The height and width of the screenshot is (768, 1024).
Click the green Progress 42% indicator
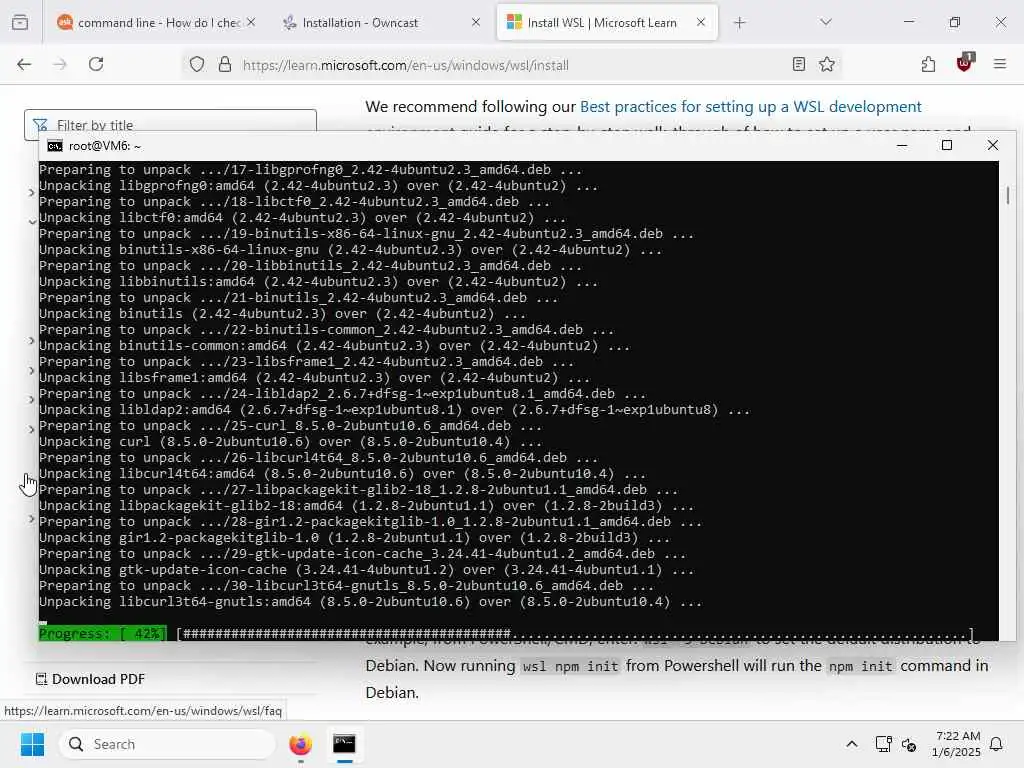(103, 633)
